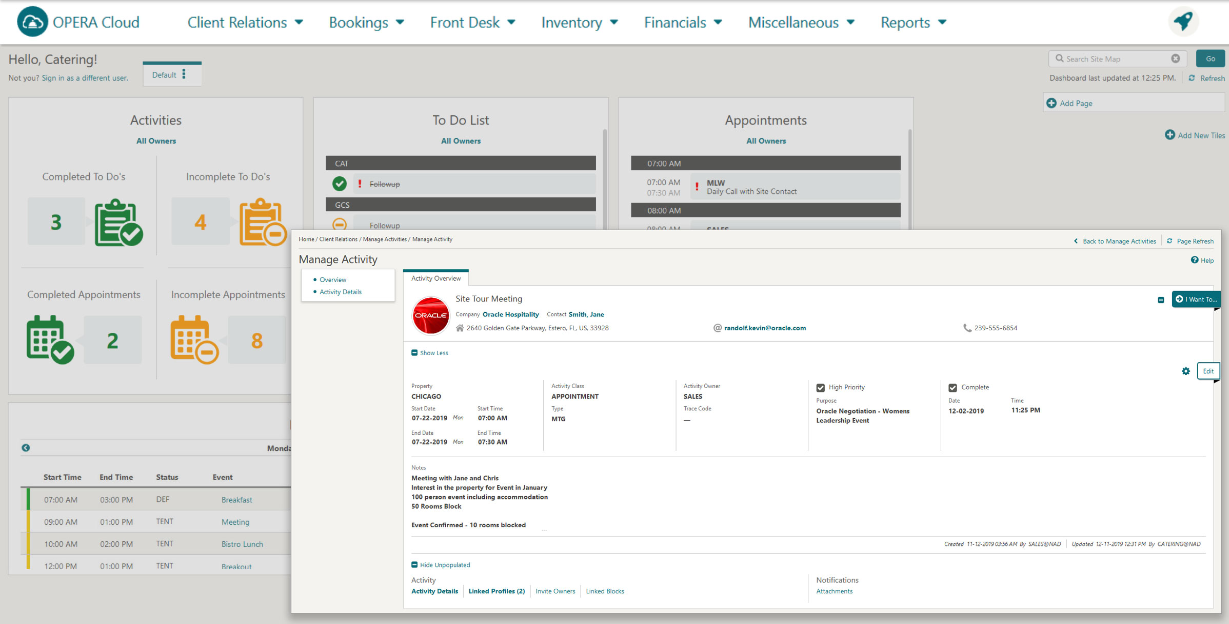The height and width of the screenshot is (624, 1229).
Task: Switch to the Activity Overview tab
Action: click(x=436, y=280)
